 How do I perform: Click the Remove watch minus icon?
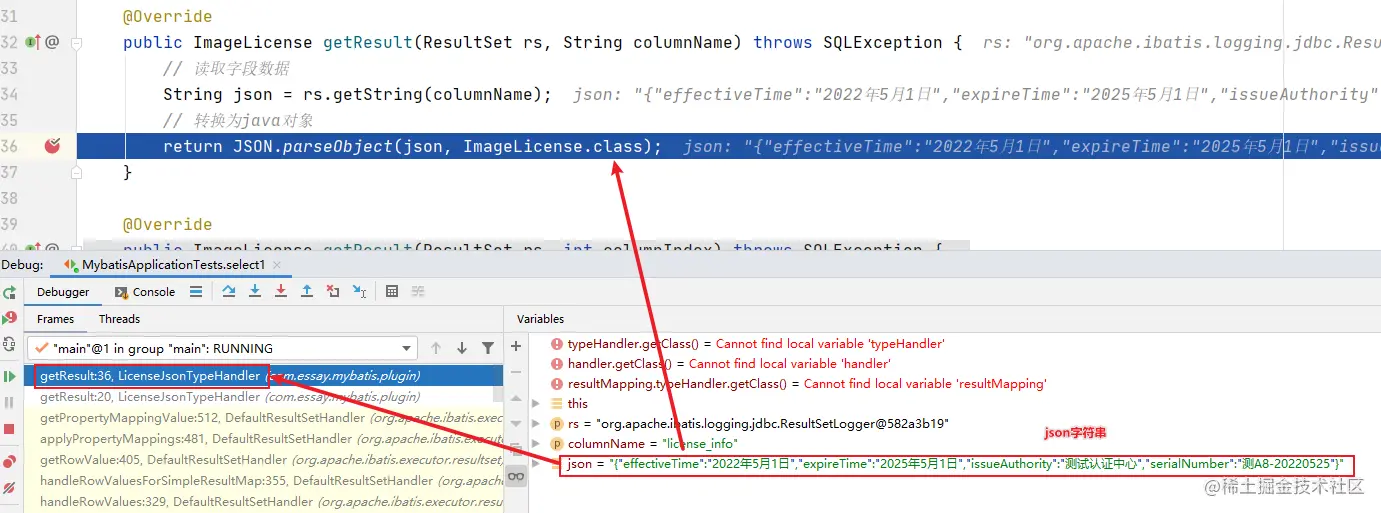(516, 372)
